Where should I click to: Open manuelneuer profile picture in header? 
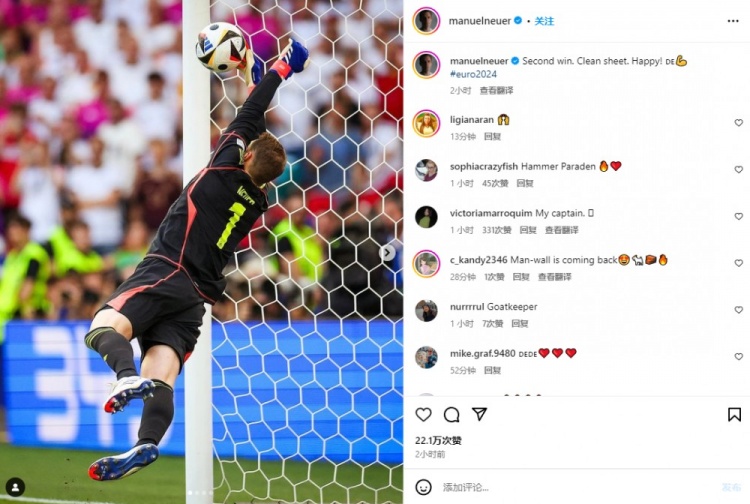[x=426, y=21]
